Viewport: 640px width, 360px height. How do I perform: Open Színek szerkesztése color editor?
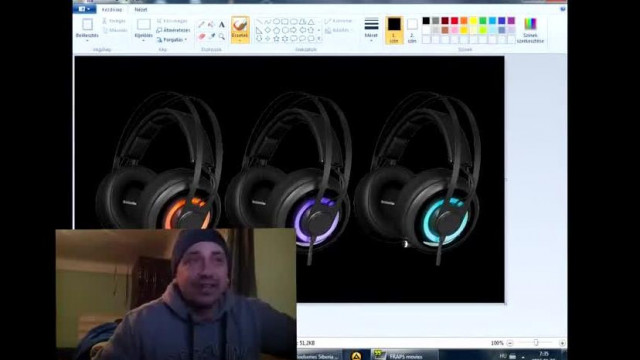pos(530,30)
